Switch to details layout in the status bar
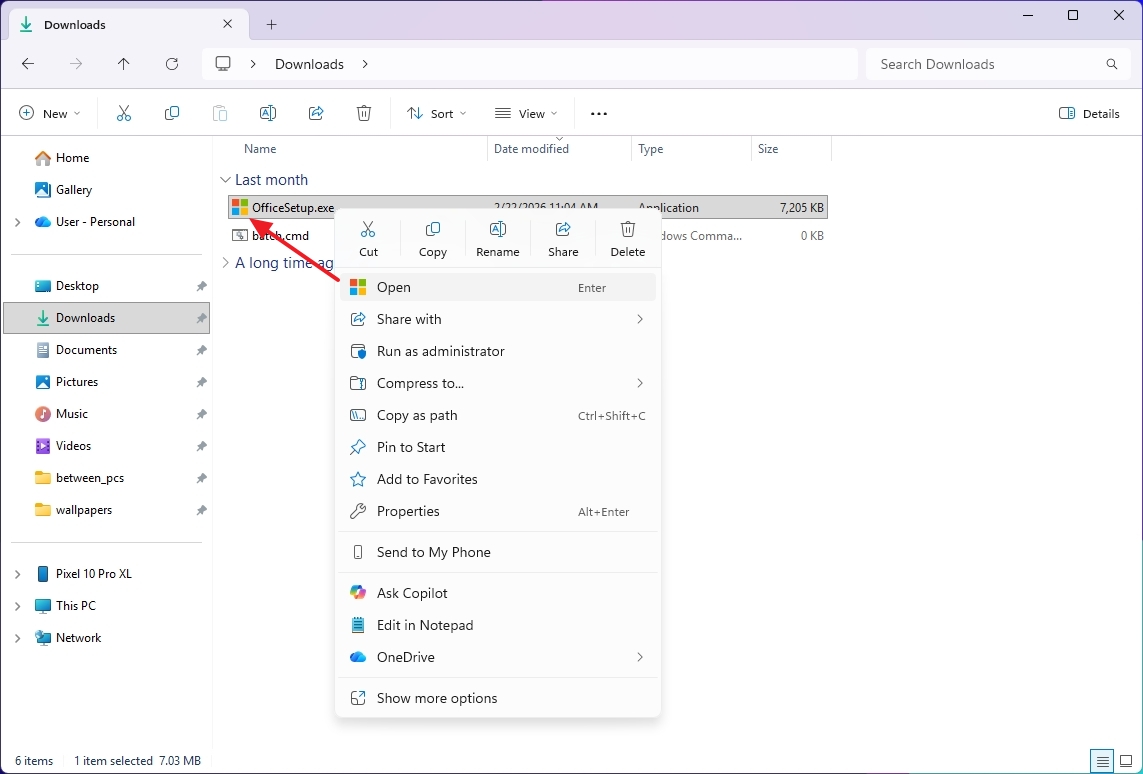 tap(1101, 761)
